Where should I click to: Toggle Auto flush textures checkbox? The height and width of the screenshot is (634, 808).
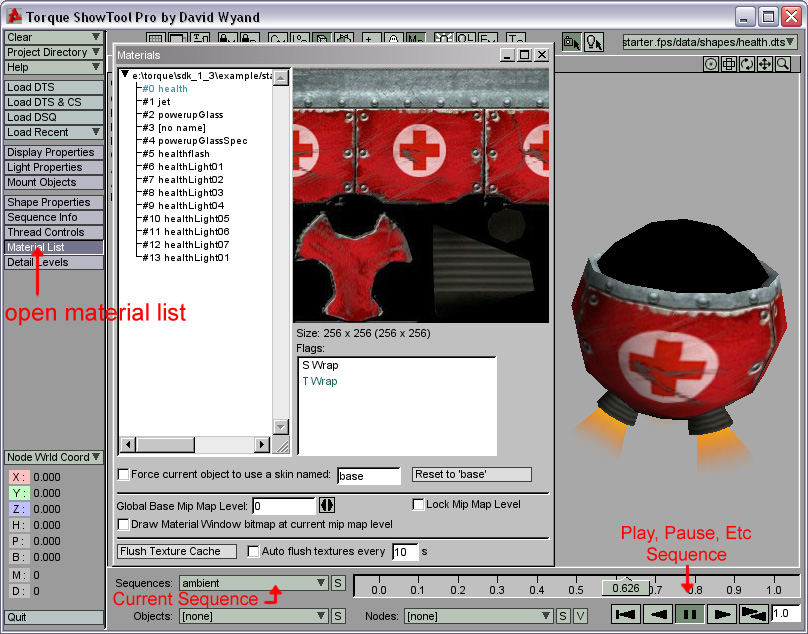coord(253,551)
